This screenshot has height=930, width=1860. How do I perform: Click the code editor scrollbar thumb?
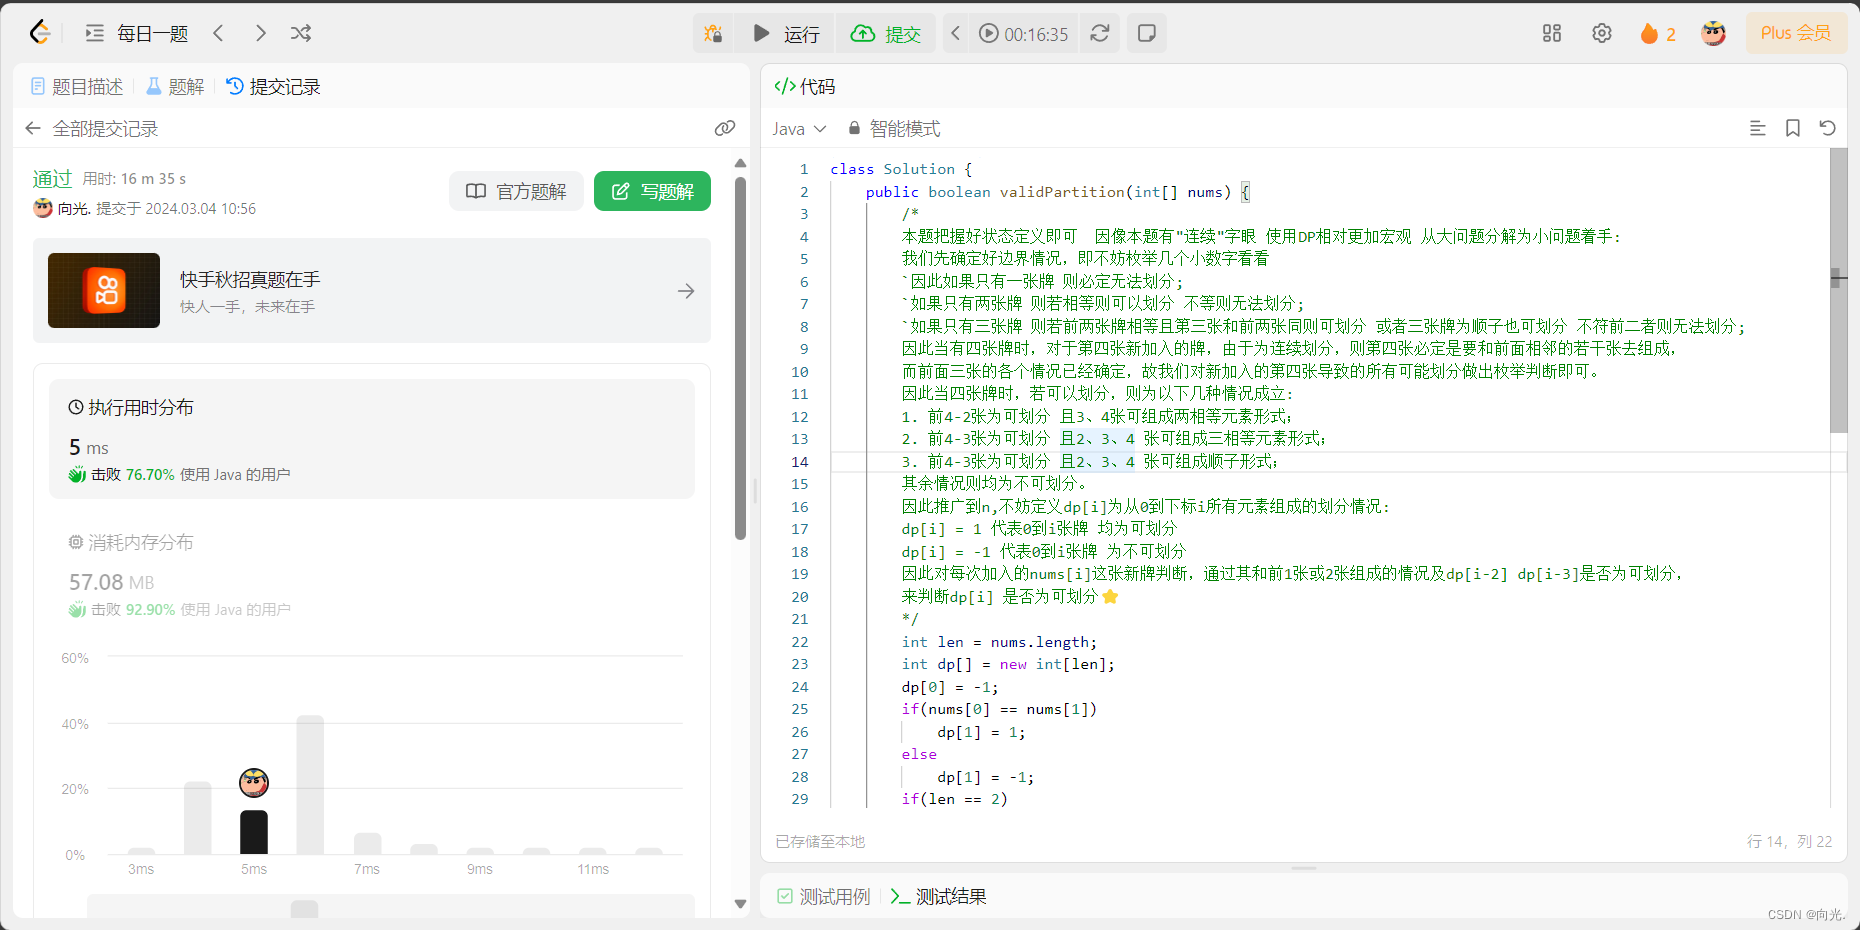click(1839, 290)
